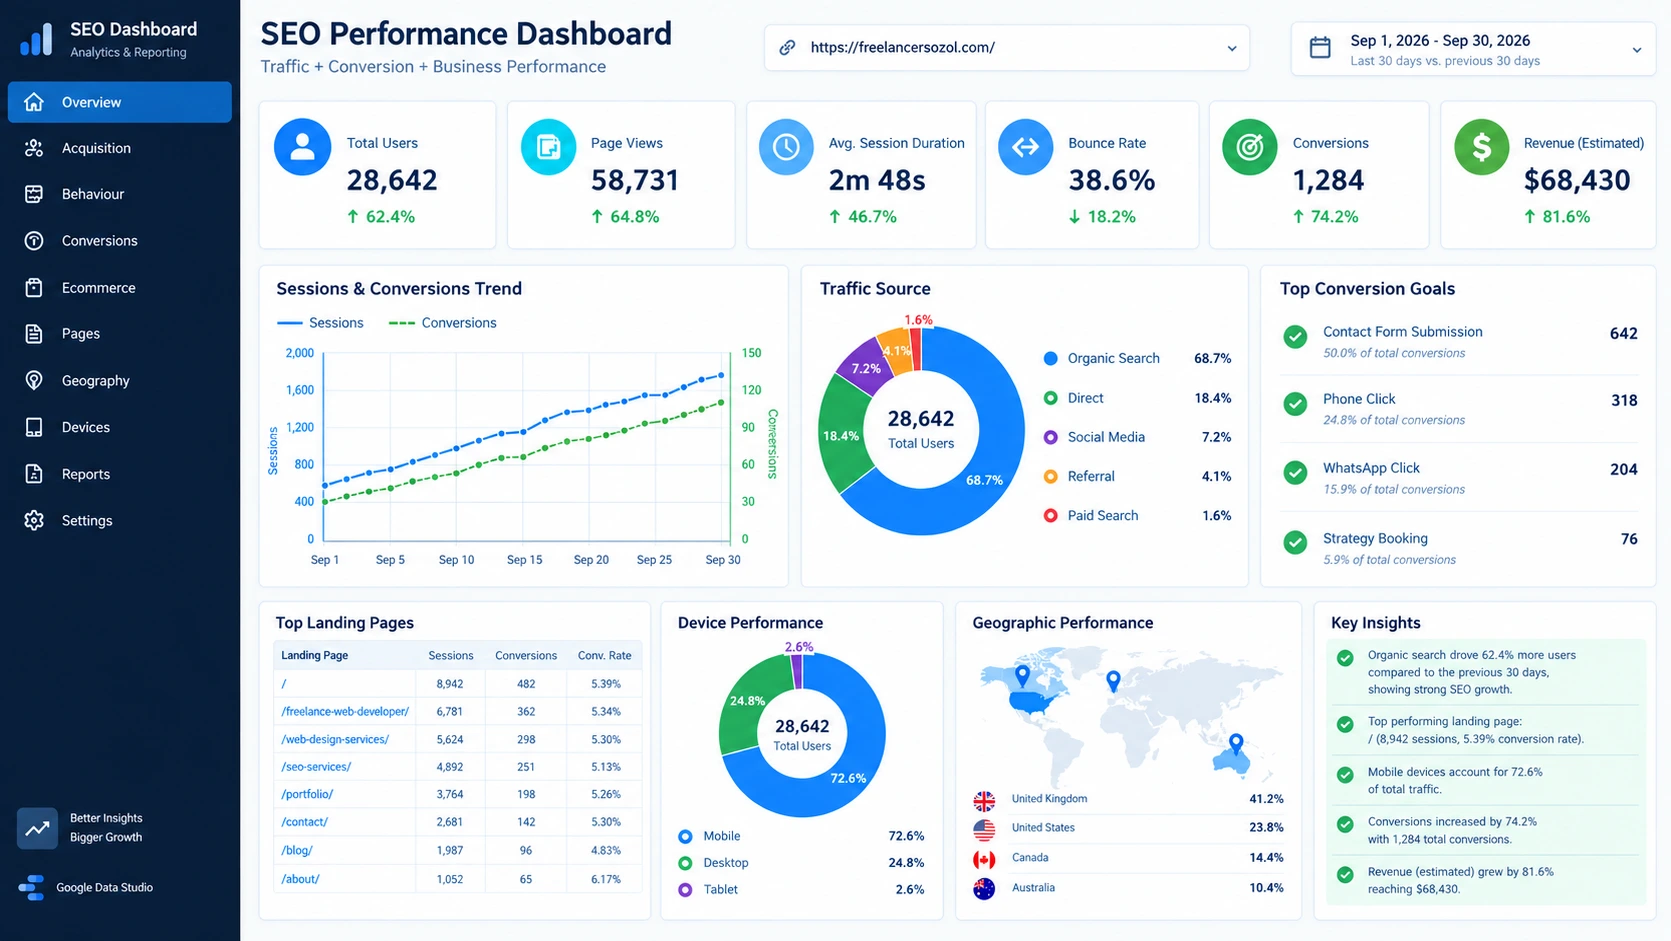Open the /seo-services/ landing page link
Image resolution: width=1671 pixels, height=941 pixels.
tap(316, 767)
